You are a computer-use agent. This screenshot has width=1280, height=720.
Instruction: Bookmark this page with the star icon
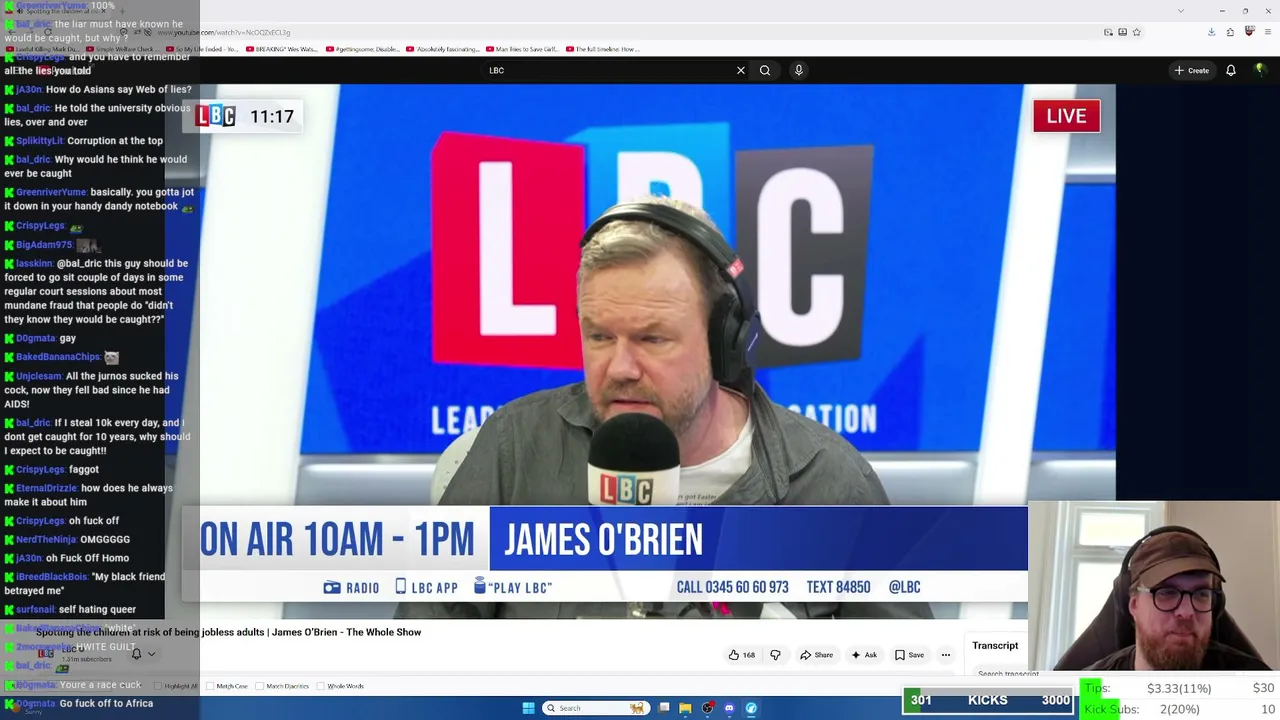coord(1136,32)
